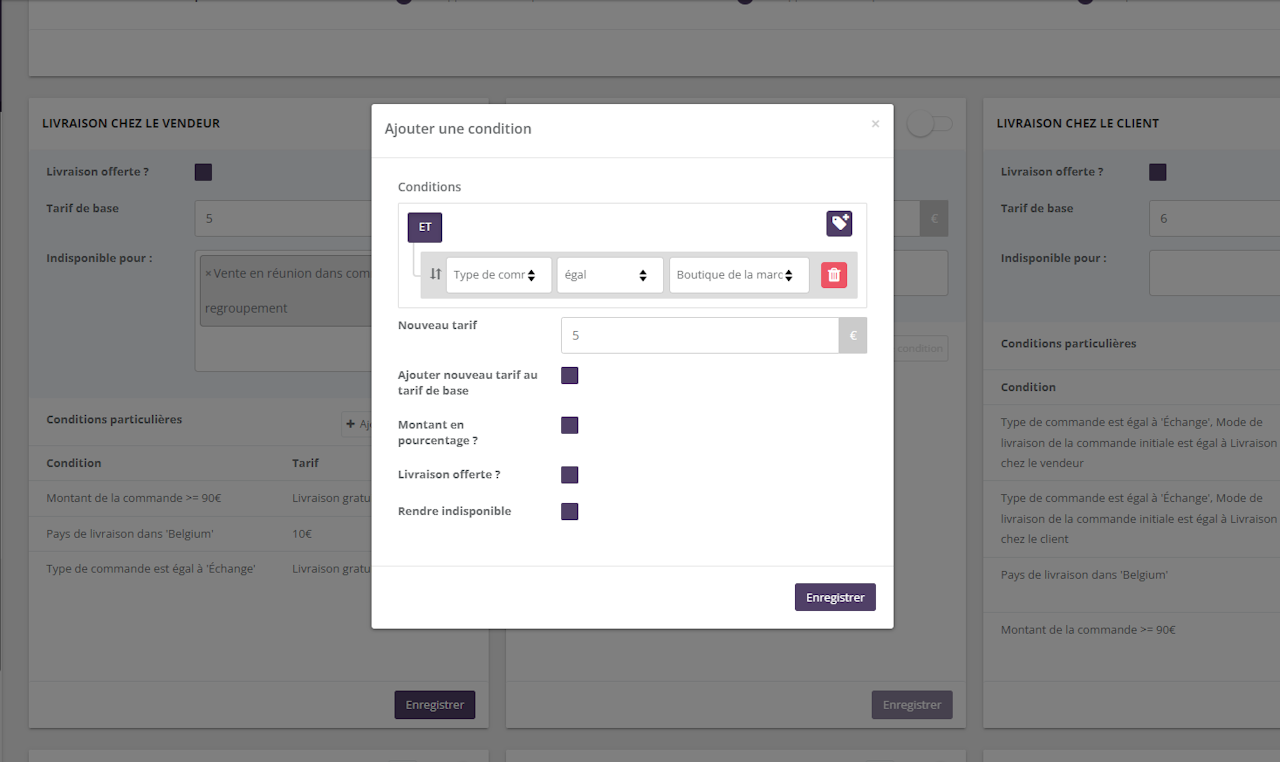
Task: Expand the 'Boutique de la marque' value dropdown
Action: 738,275
